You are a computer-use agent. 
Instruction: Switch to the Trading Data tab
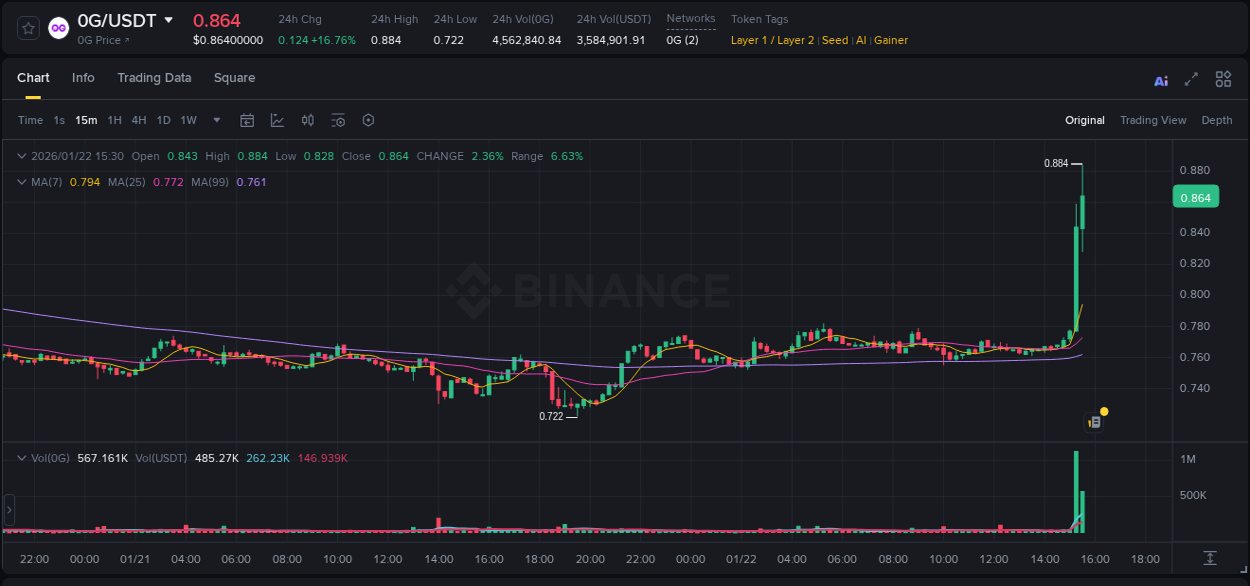[x=154, y=77]
